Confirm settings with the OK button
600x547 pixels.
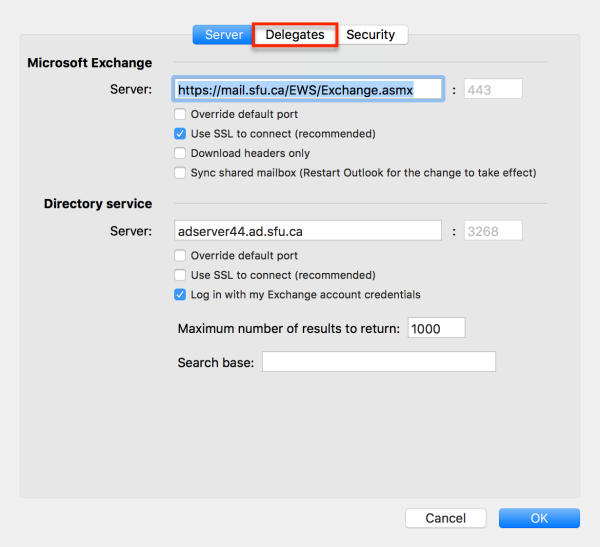click(539, 518)
